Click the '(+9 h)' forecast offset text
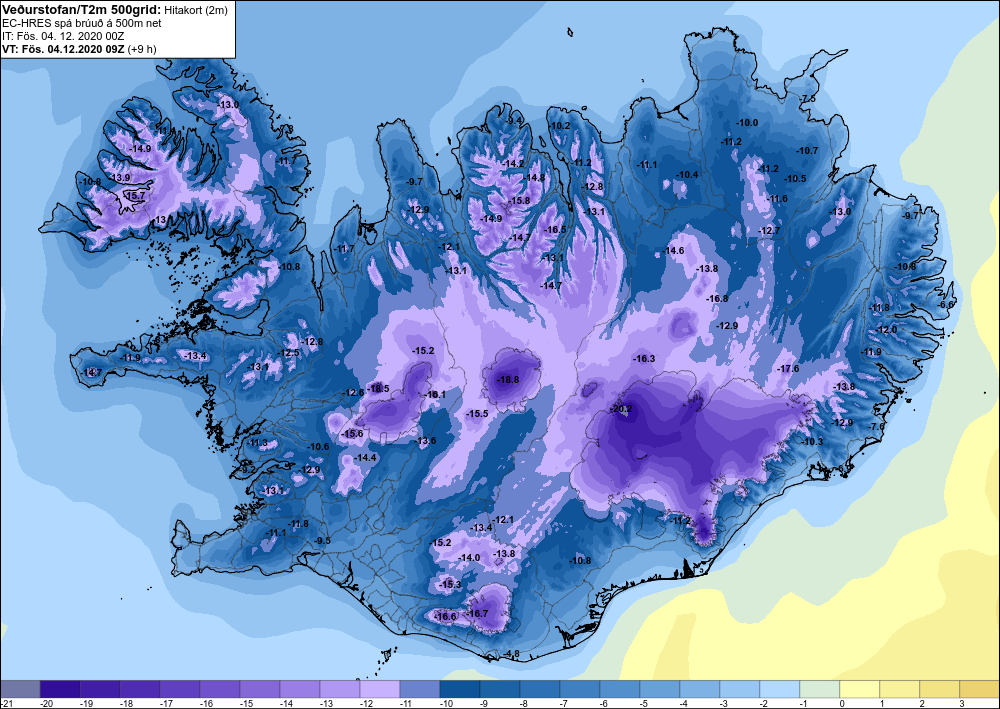The height and width of the screenshot is (709, 1000). click(x=142, y=49)
